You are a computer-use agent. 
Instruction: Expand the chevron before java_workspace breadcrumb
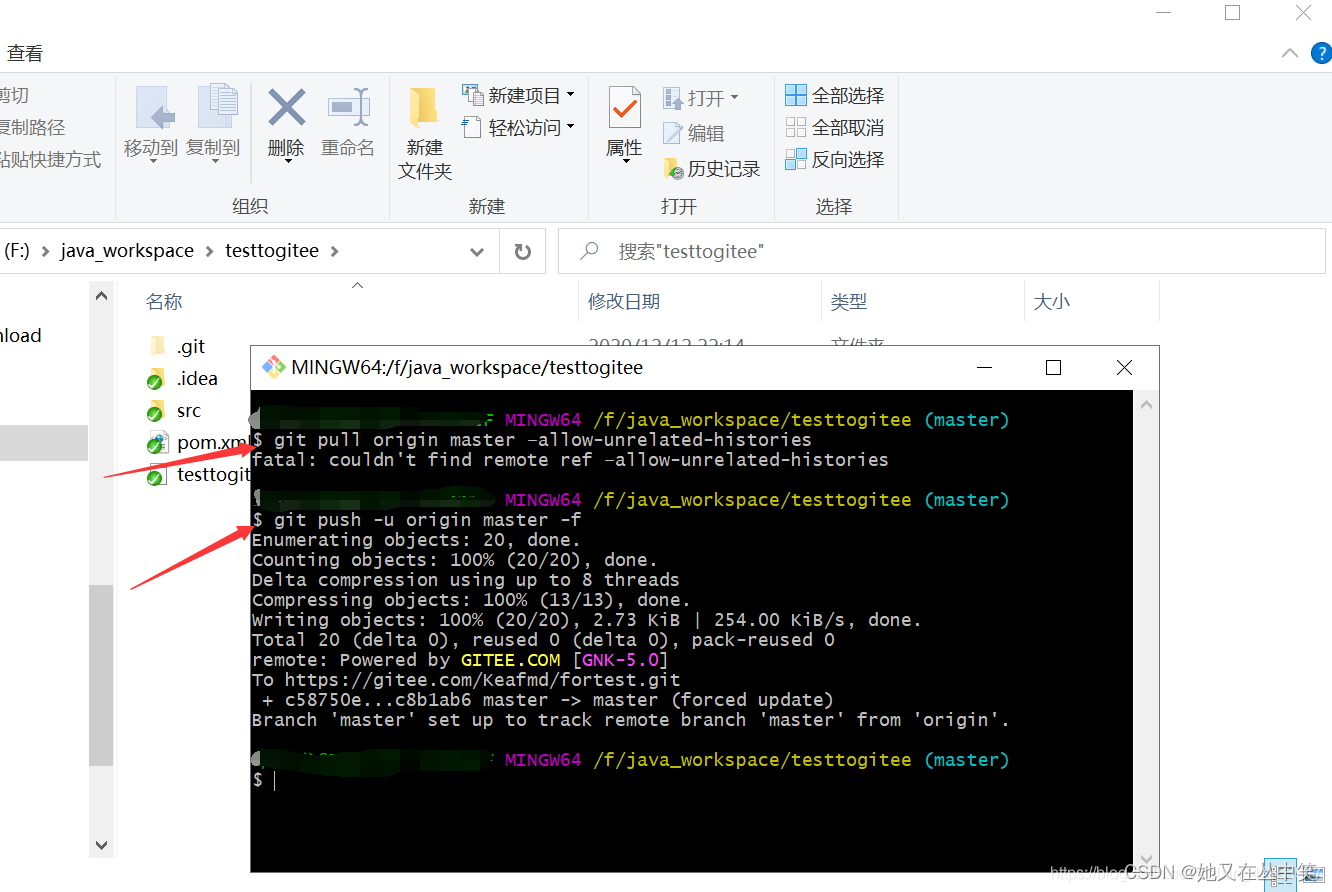point(45,251)
